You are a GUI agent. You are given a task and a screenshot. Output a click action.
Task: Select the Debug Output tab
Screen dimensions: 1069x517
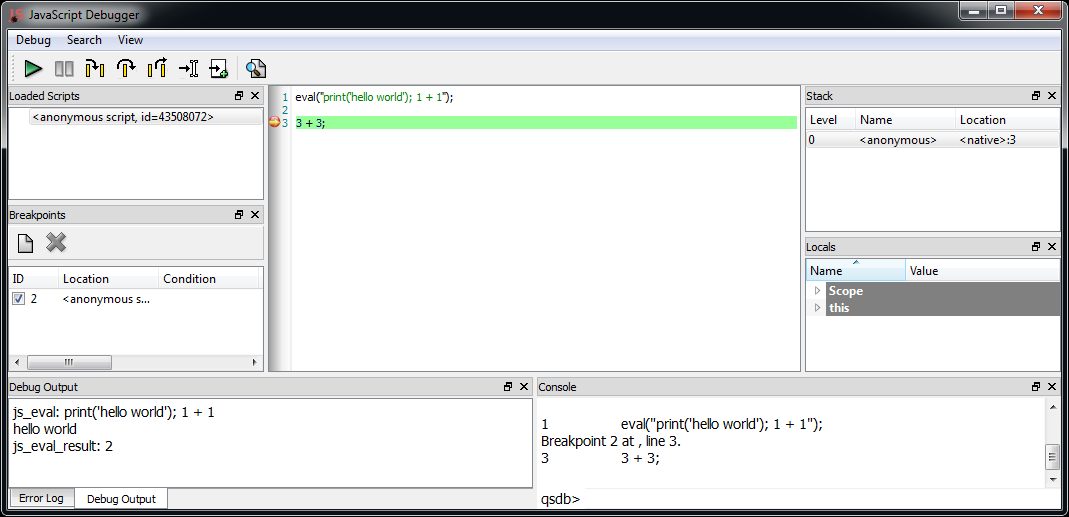click(x=121, y=499)
